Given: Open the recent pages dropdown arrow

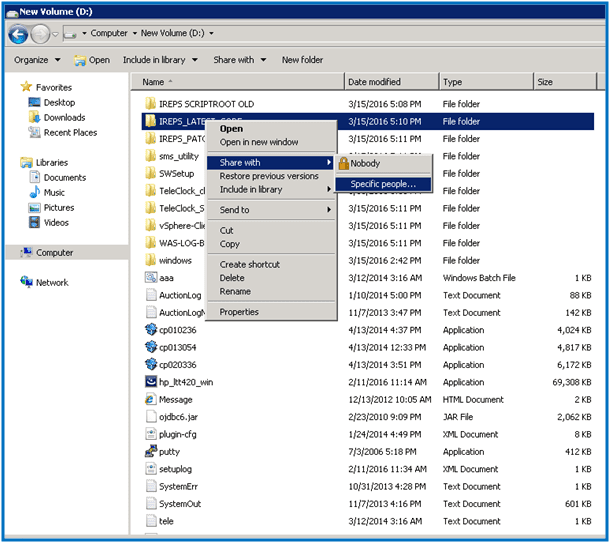Looking at the screenshot, I should tap(55, 34).
